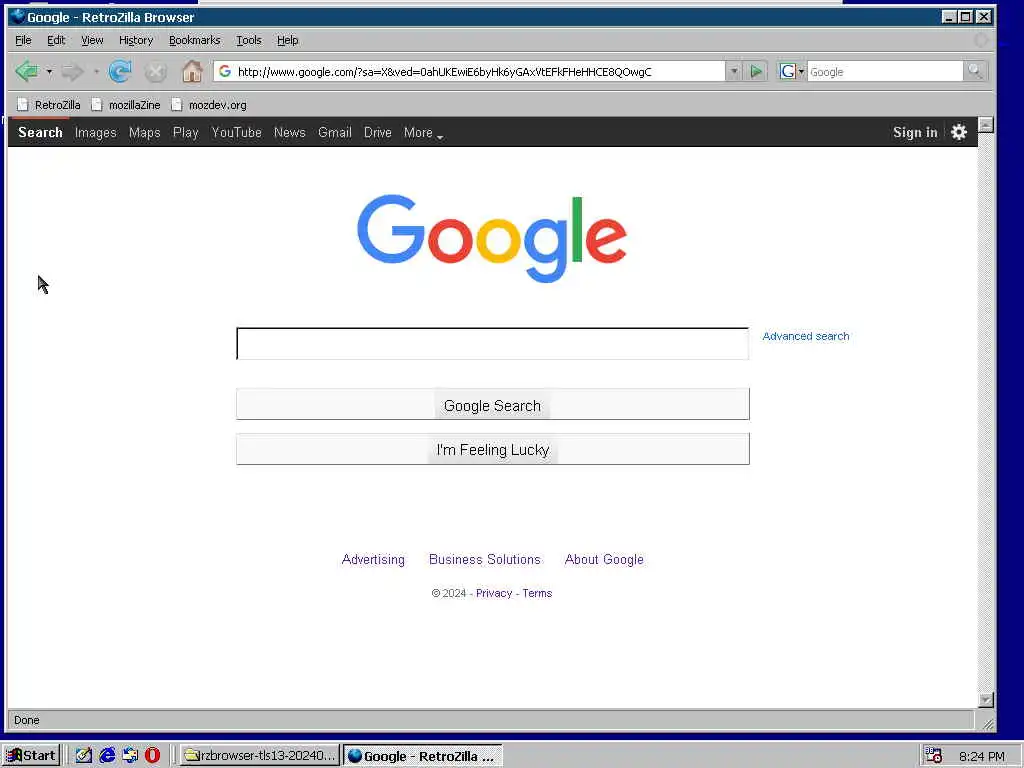Launch Opera from quick launch
1024x768 pixels.
152,756
